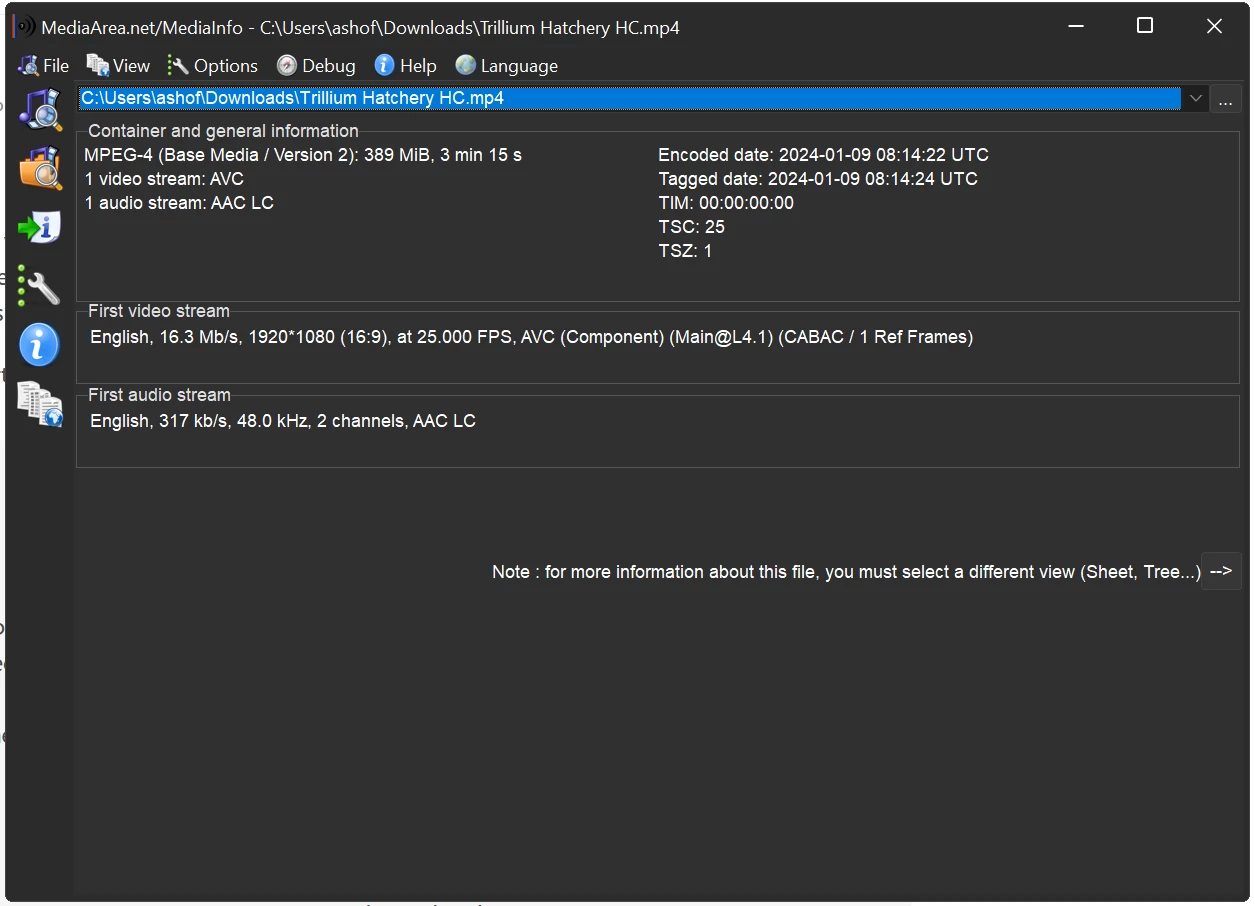The image size is (1255, 906).
Task: Click the website documents sidebar icon
Action: coord(40,404)
